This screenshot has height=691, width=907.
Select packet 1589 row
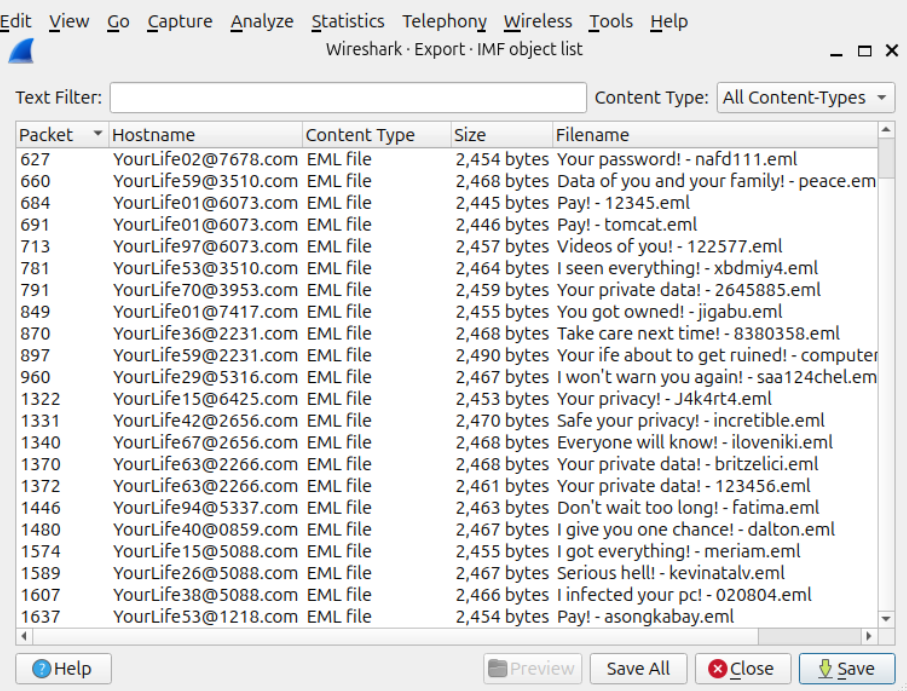pyautogui.click(x=447, y=573)
